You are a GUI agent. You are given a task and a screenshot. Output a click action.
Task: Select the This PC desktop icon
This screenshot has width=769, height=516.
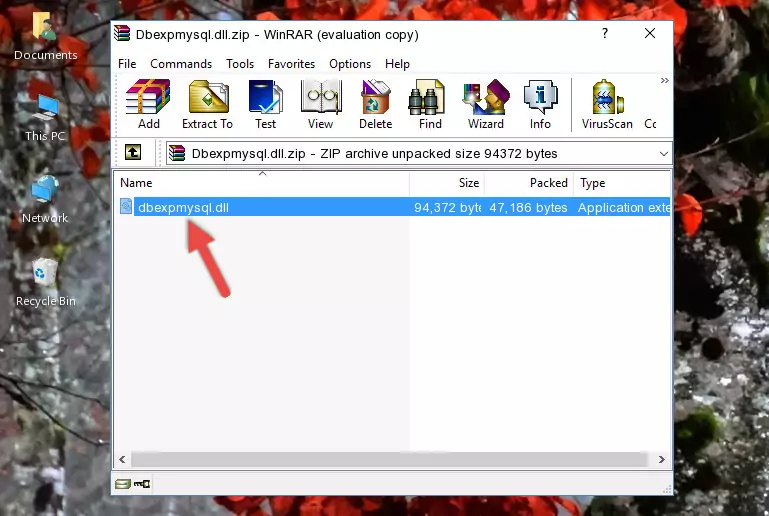[45, 118]
